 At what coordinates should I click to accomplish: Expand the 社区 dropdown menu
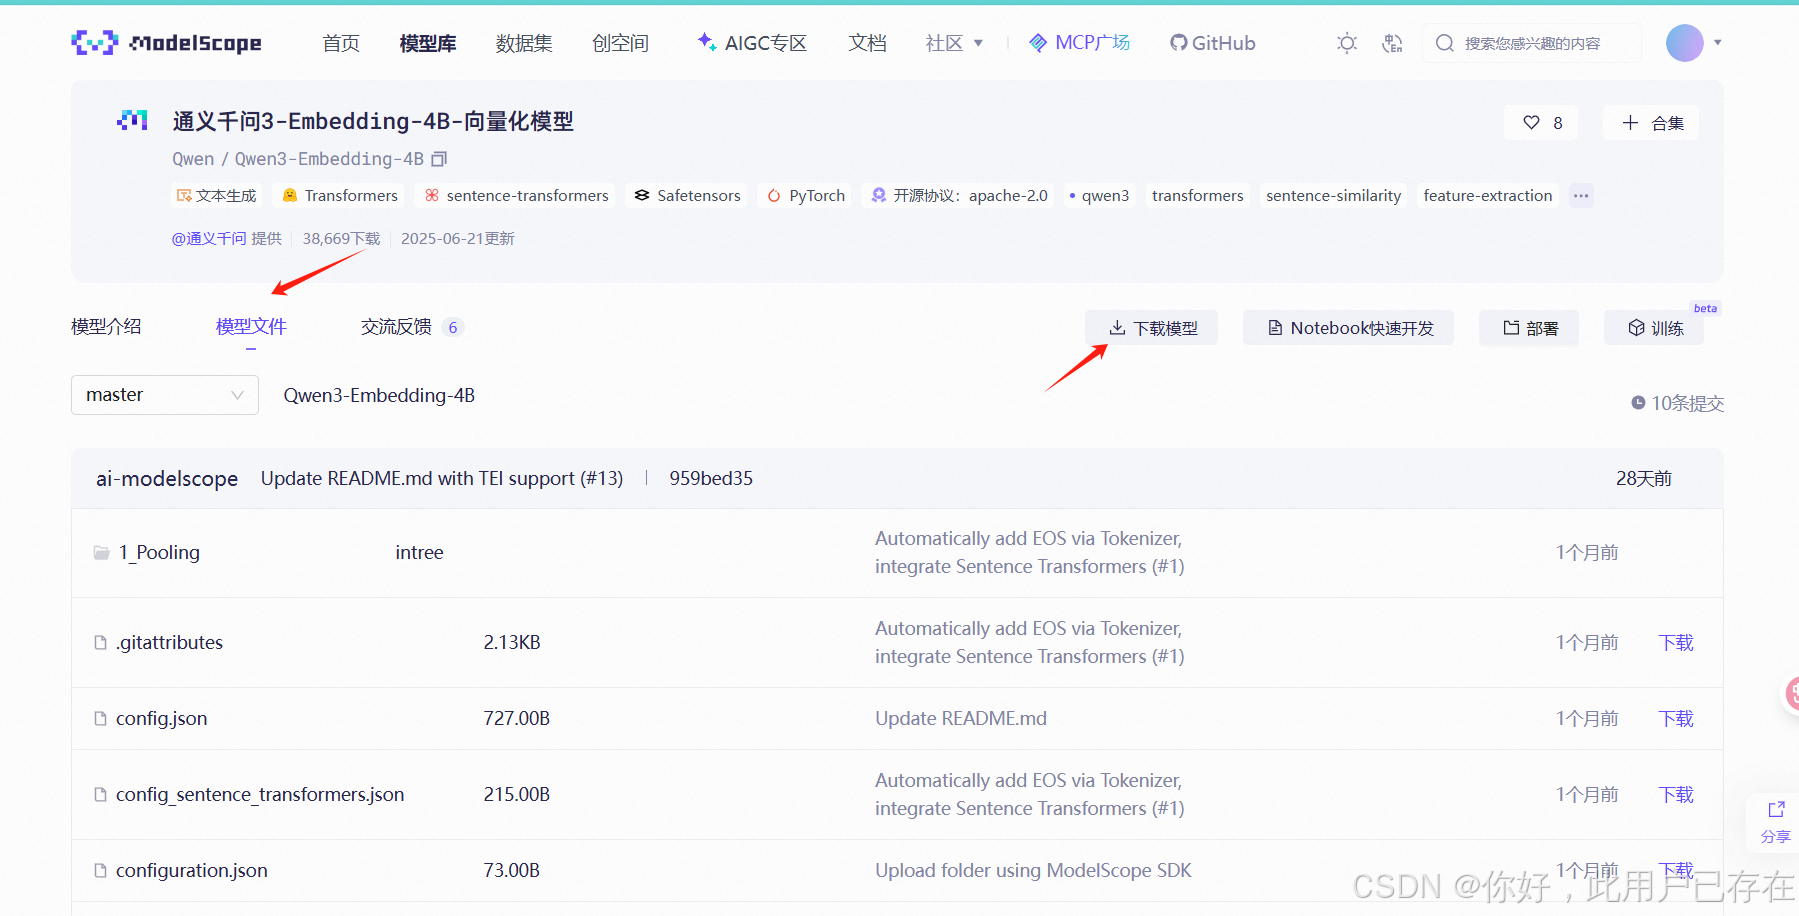click(954, 43)
